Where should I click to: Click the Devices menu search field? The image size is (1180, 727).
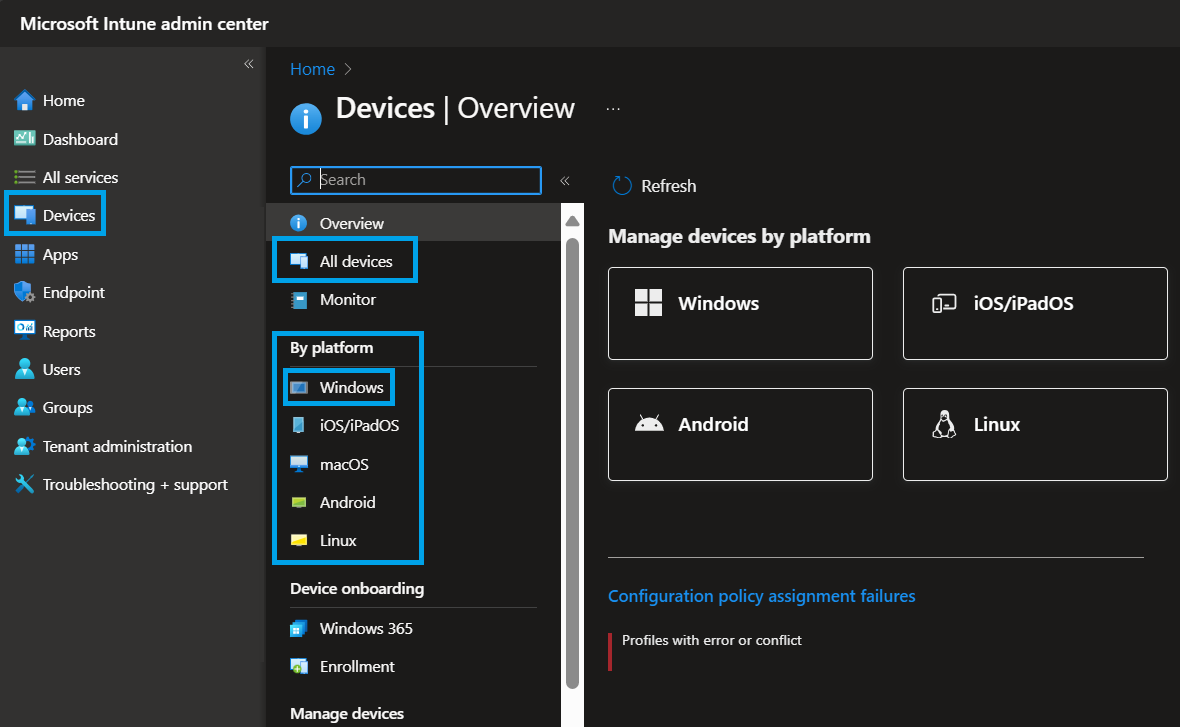pyautogui.click(x=427, y=180)
